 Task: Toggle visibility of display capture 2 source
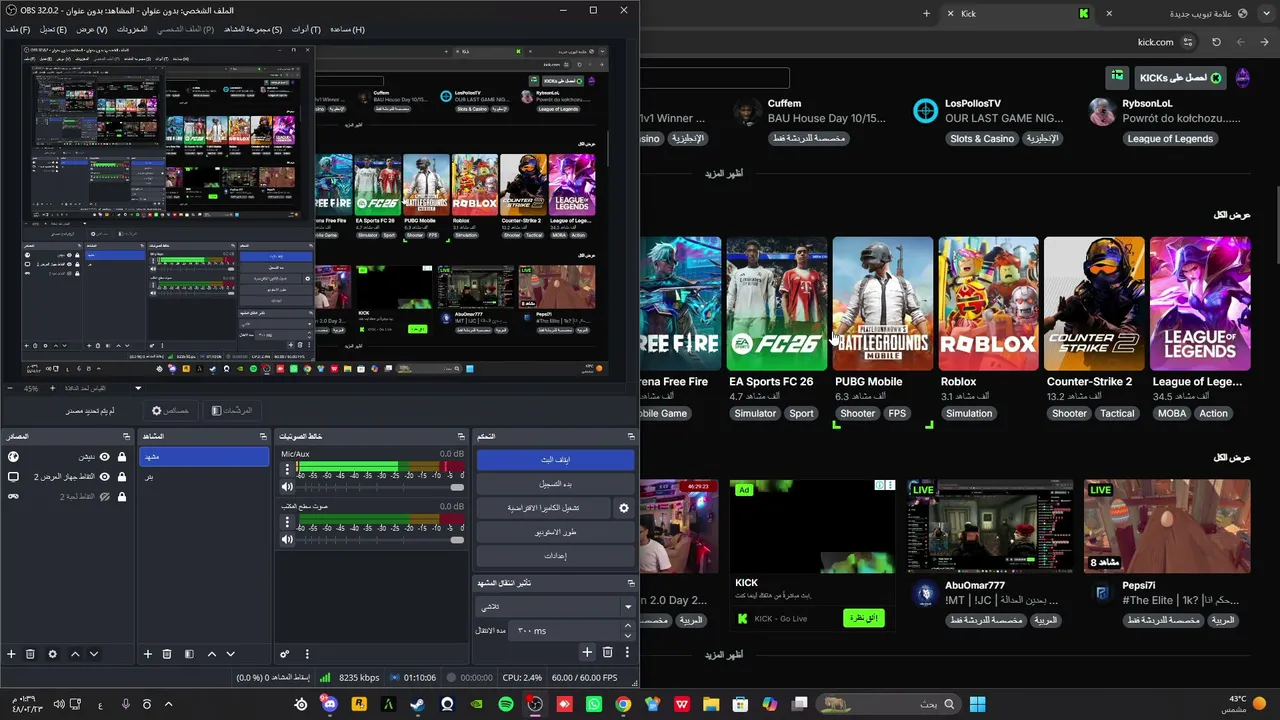coord(104,477)
